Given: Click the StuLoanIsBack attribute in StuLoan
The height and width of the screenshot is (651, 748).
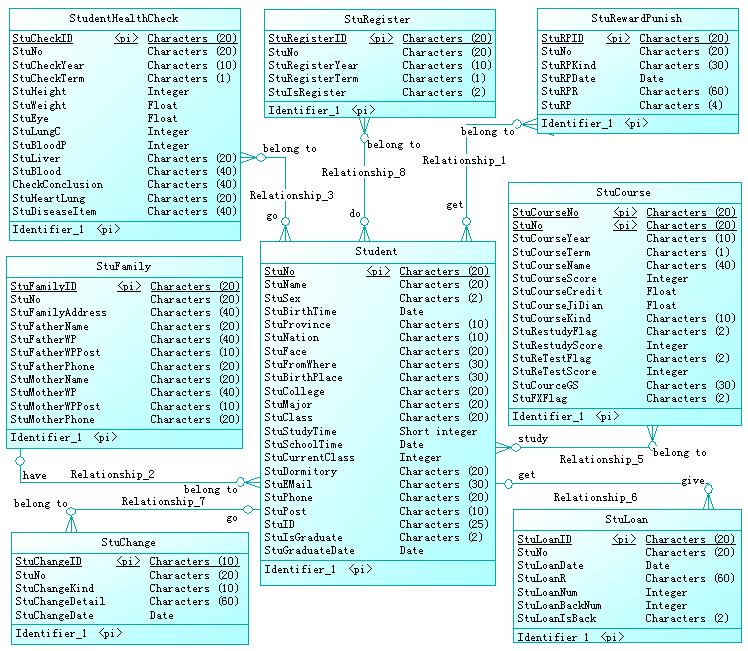Looking at the screenshot, I should tap(556, 618).
